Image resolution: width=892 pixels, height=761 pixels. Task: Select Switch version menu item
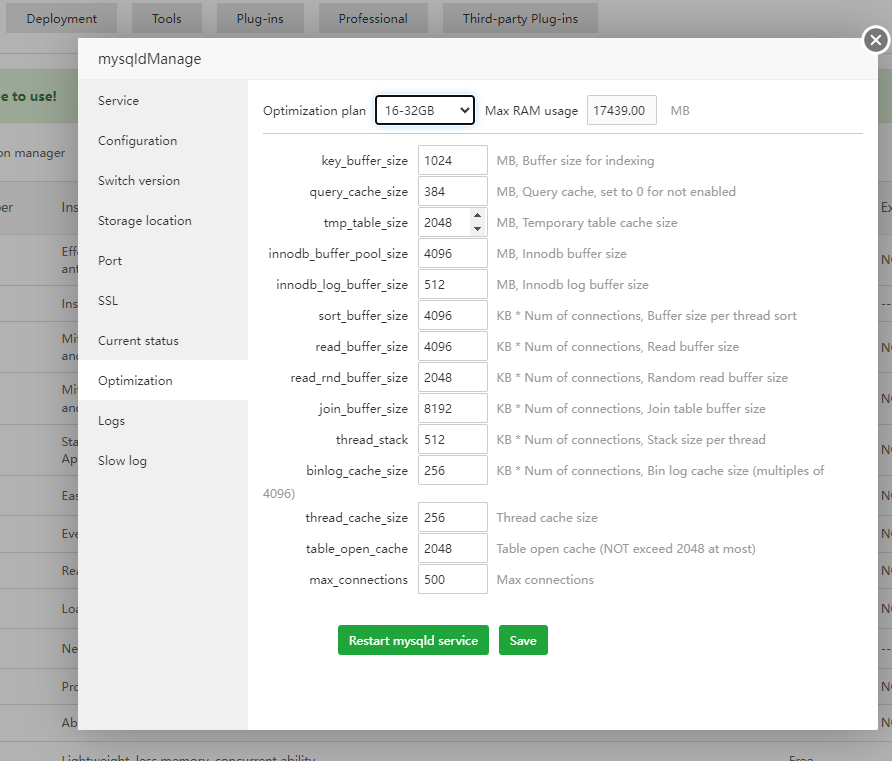tap(139, 181)
